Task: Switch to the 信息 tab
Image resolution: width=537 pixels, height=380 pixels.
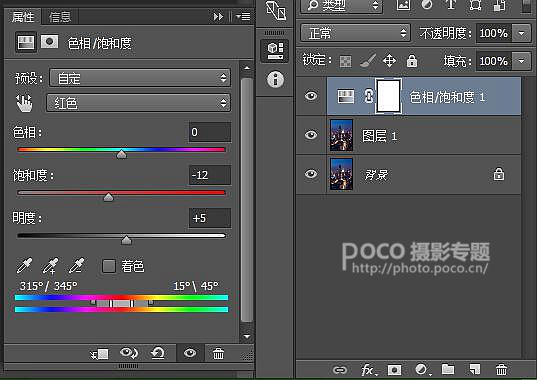Action: click(60, 16)
